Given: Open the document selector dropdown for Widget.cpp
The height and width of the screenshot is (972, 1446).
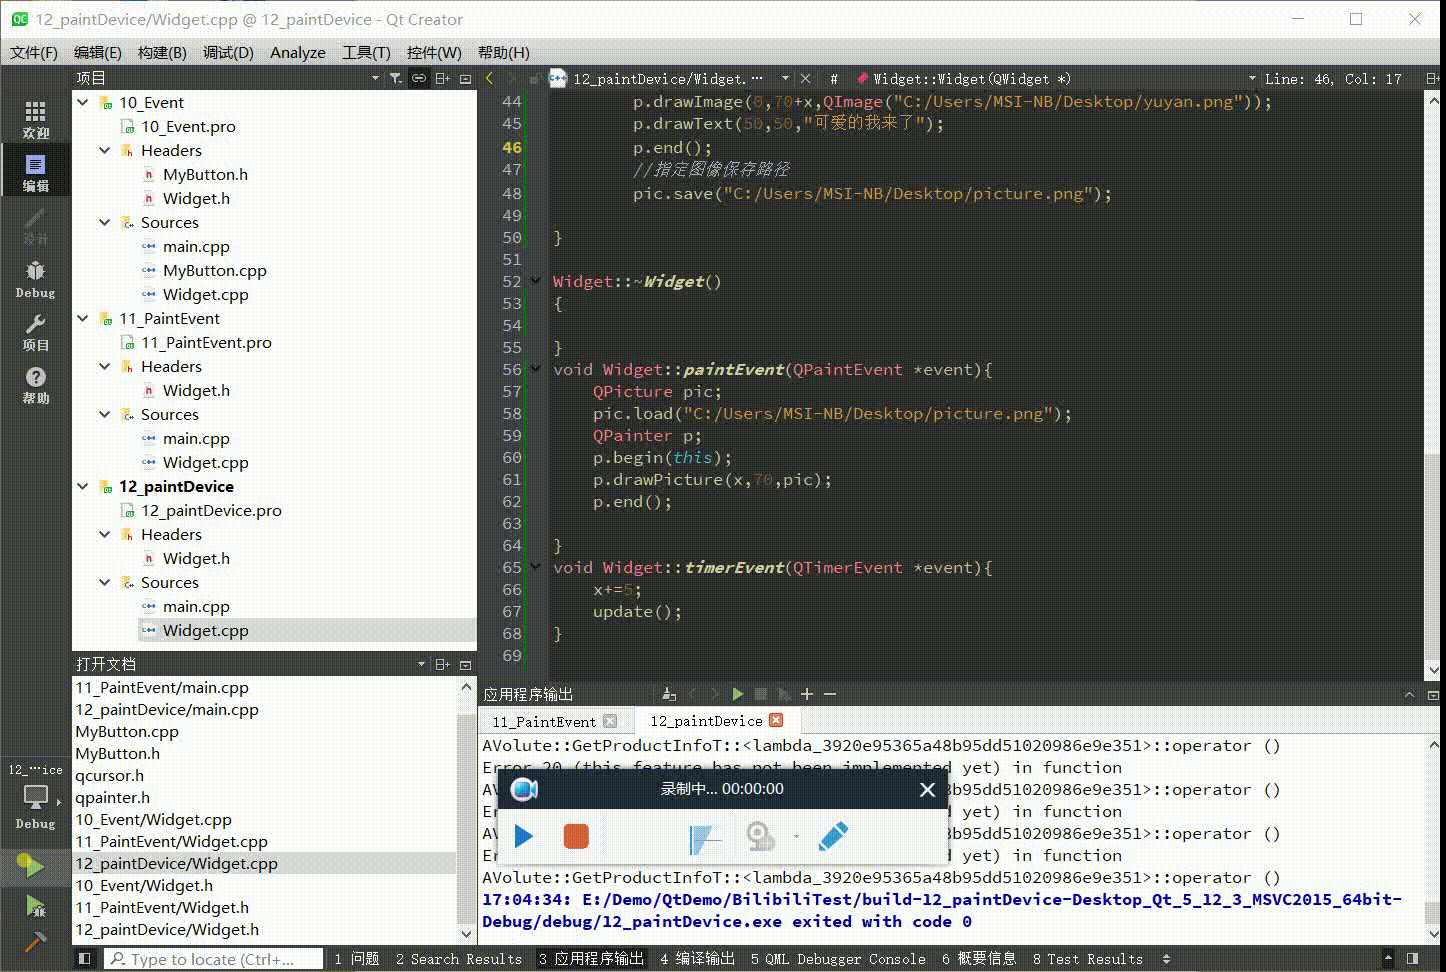Looking at the screenshot, I should tap(785, 78).
